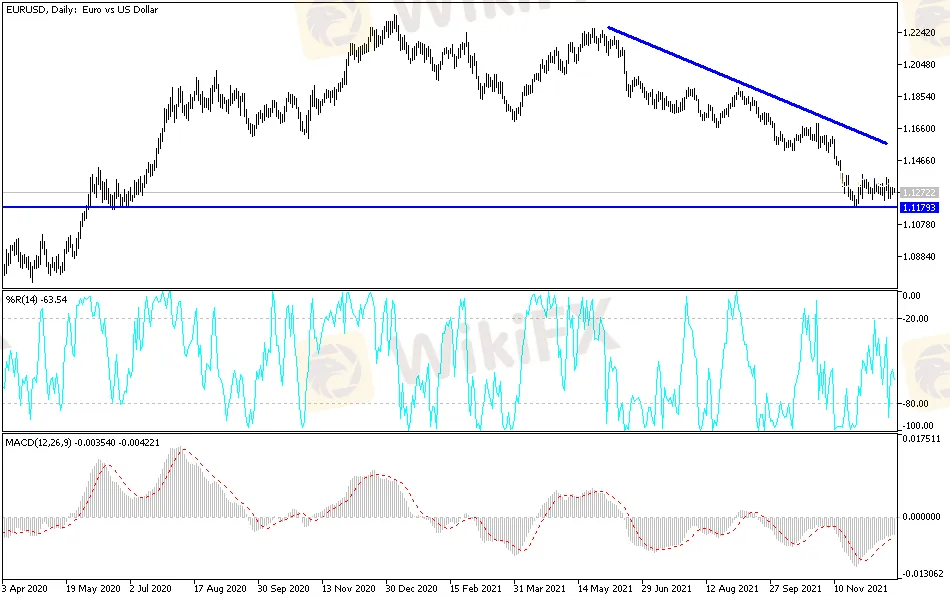Click the '15 Feb 2021' date label
The height and width of the screenshot is (600, 950).
click(x=476, y=588)
